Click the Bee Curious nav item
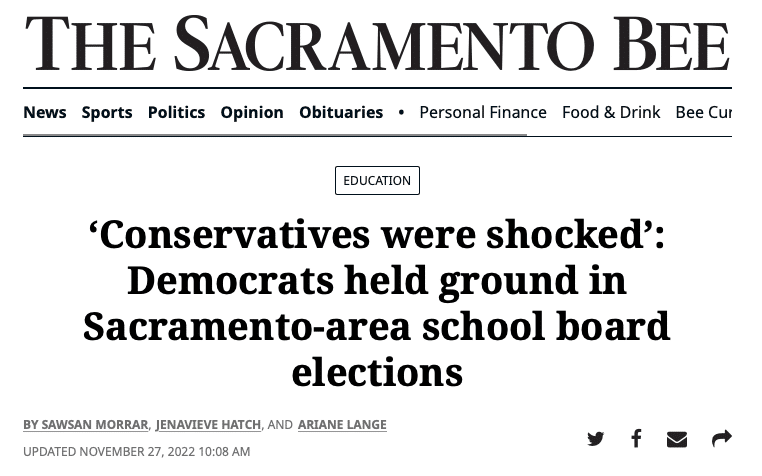 click(x=704, y=112)
